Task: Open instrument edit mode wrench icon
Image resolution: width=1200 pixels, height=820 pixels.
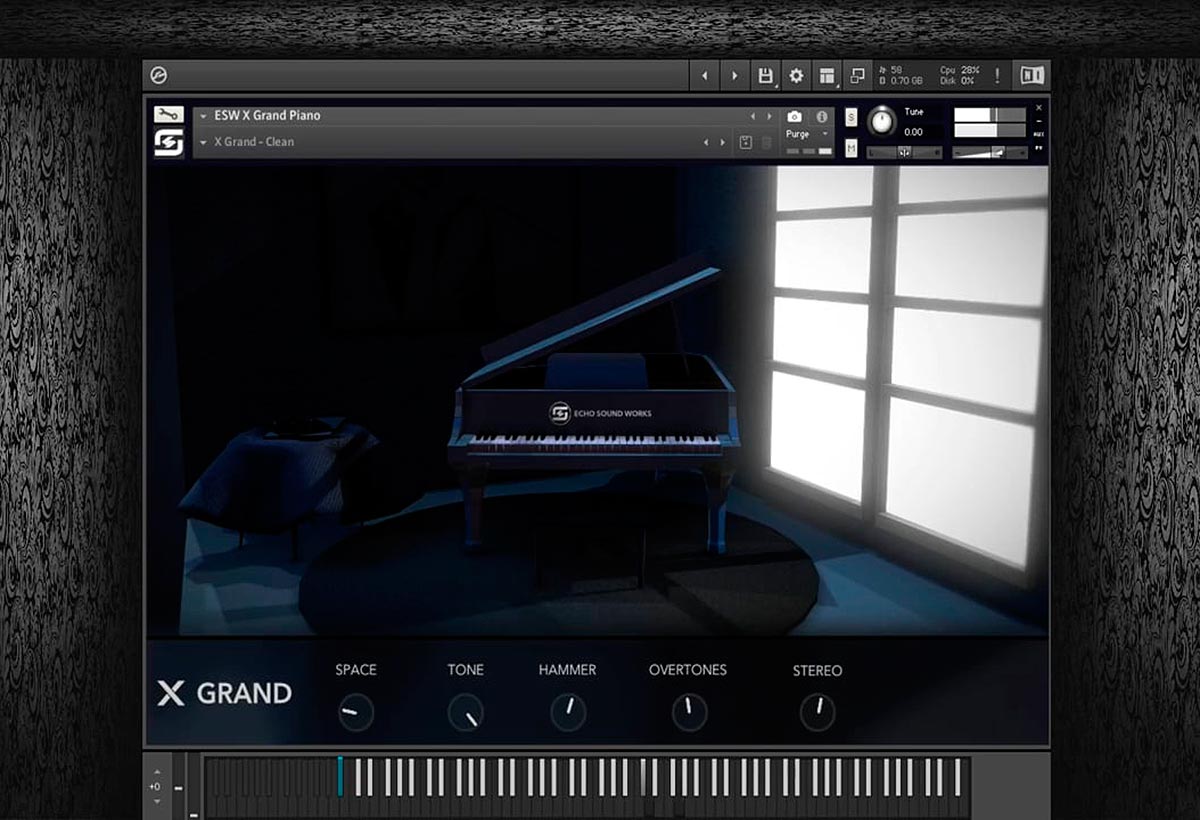Action: click(168, 115)
